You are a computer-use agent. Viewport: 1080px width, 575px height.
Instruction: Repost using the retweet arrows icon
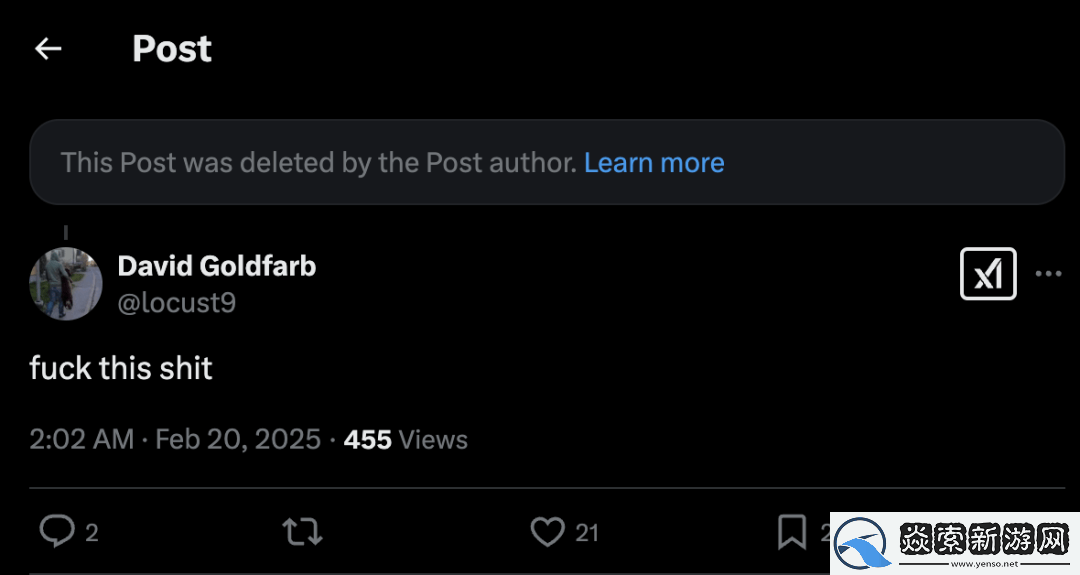point(302,531)
